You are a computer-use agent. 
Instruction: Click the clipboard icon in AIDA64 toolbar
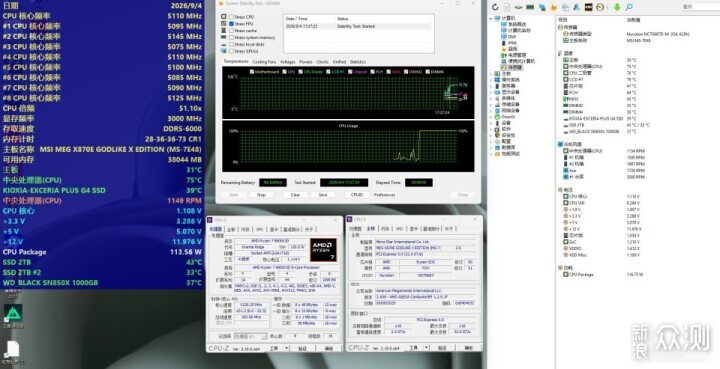pos(566,7)
